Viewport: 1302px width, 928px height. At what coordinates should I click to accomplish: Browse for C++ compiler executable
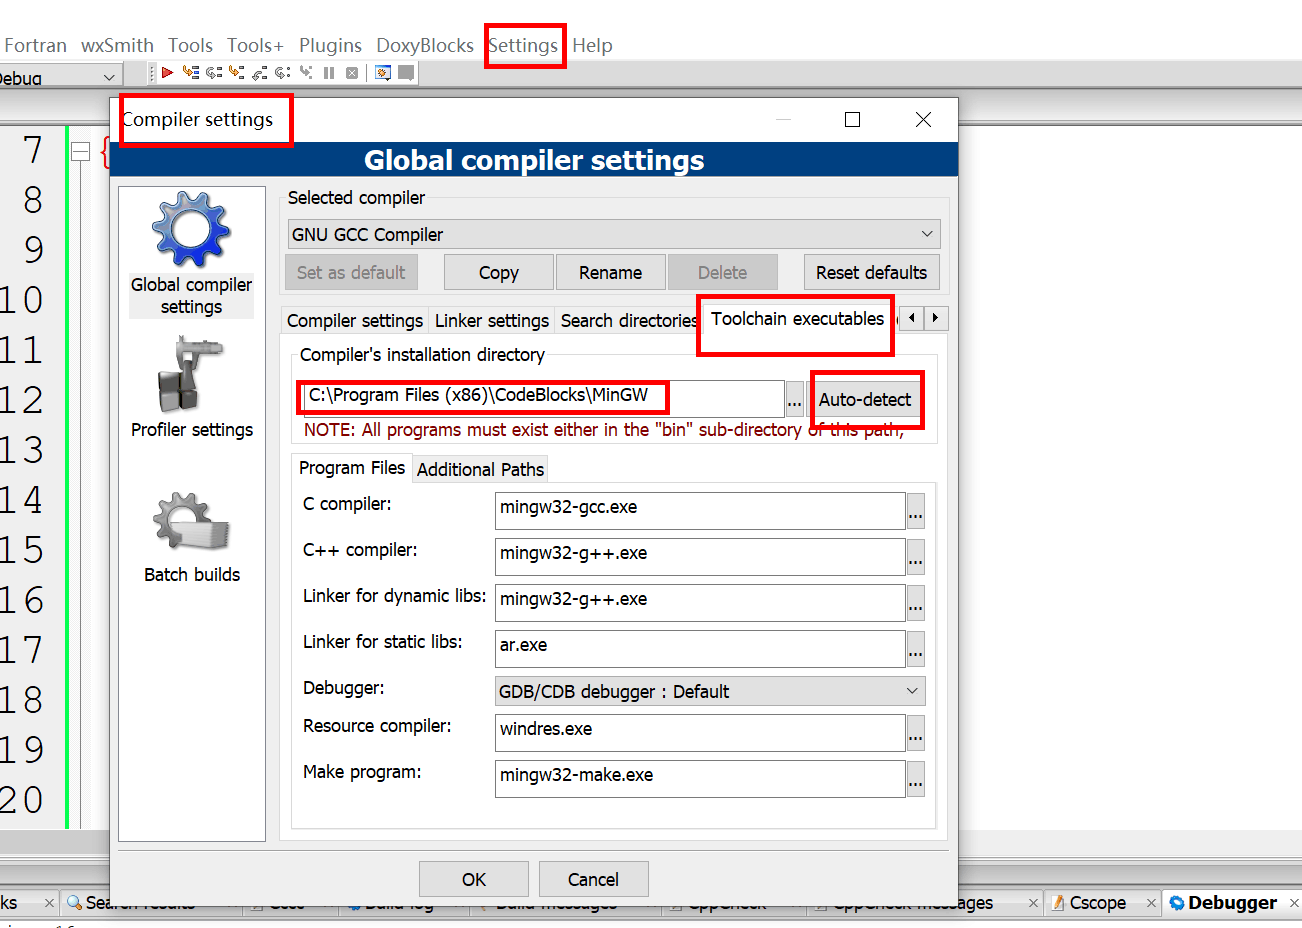pyautogui.click(x=915, y=557)
